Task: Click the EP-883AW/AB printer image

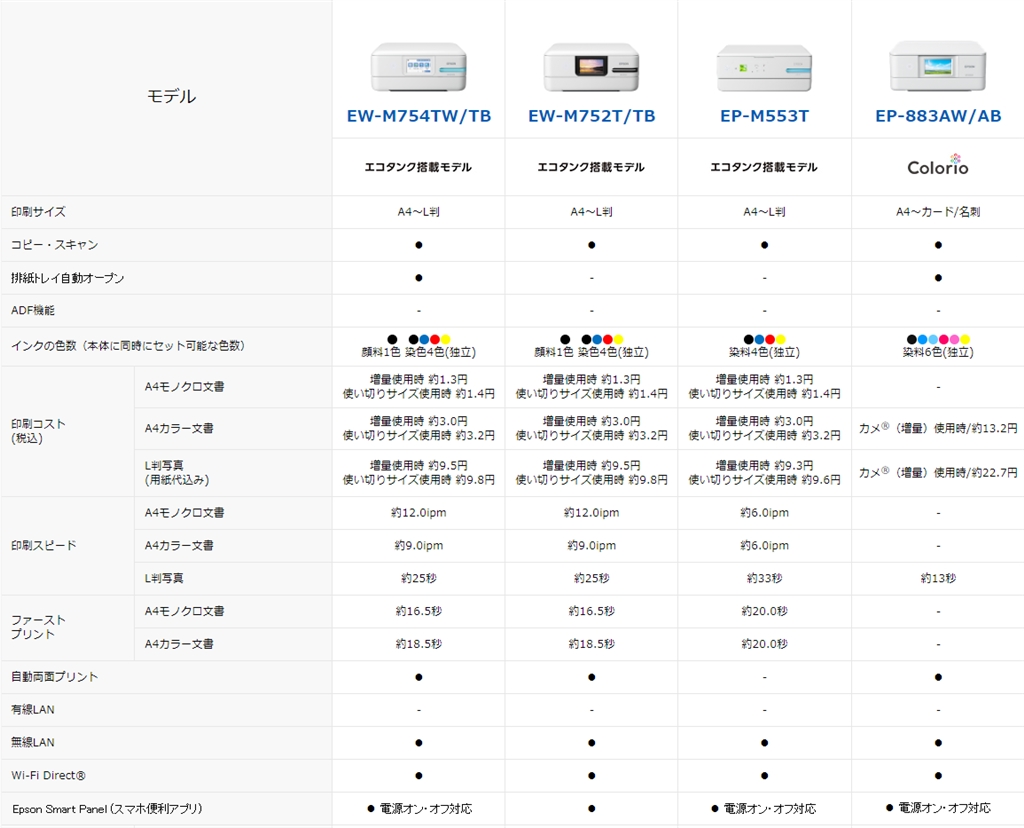Action: (938, 65)
